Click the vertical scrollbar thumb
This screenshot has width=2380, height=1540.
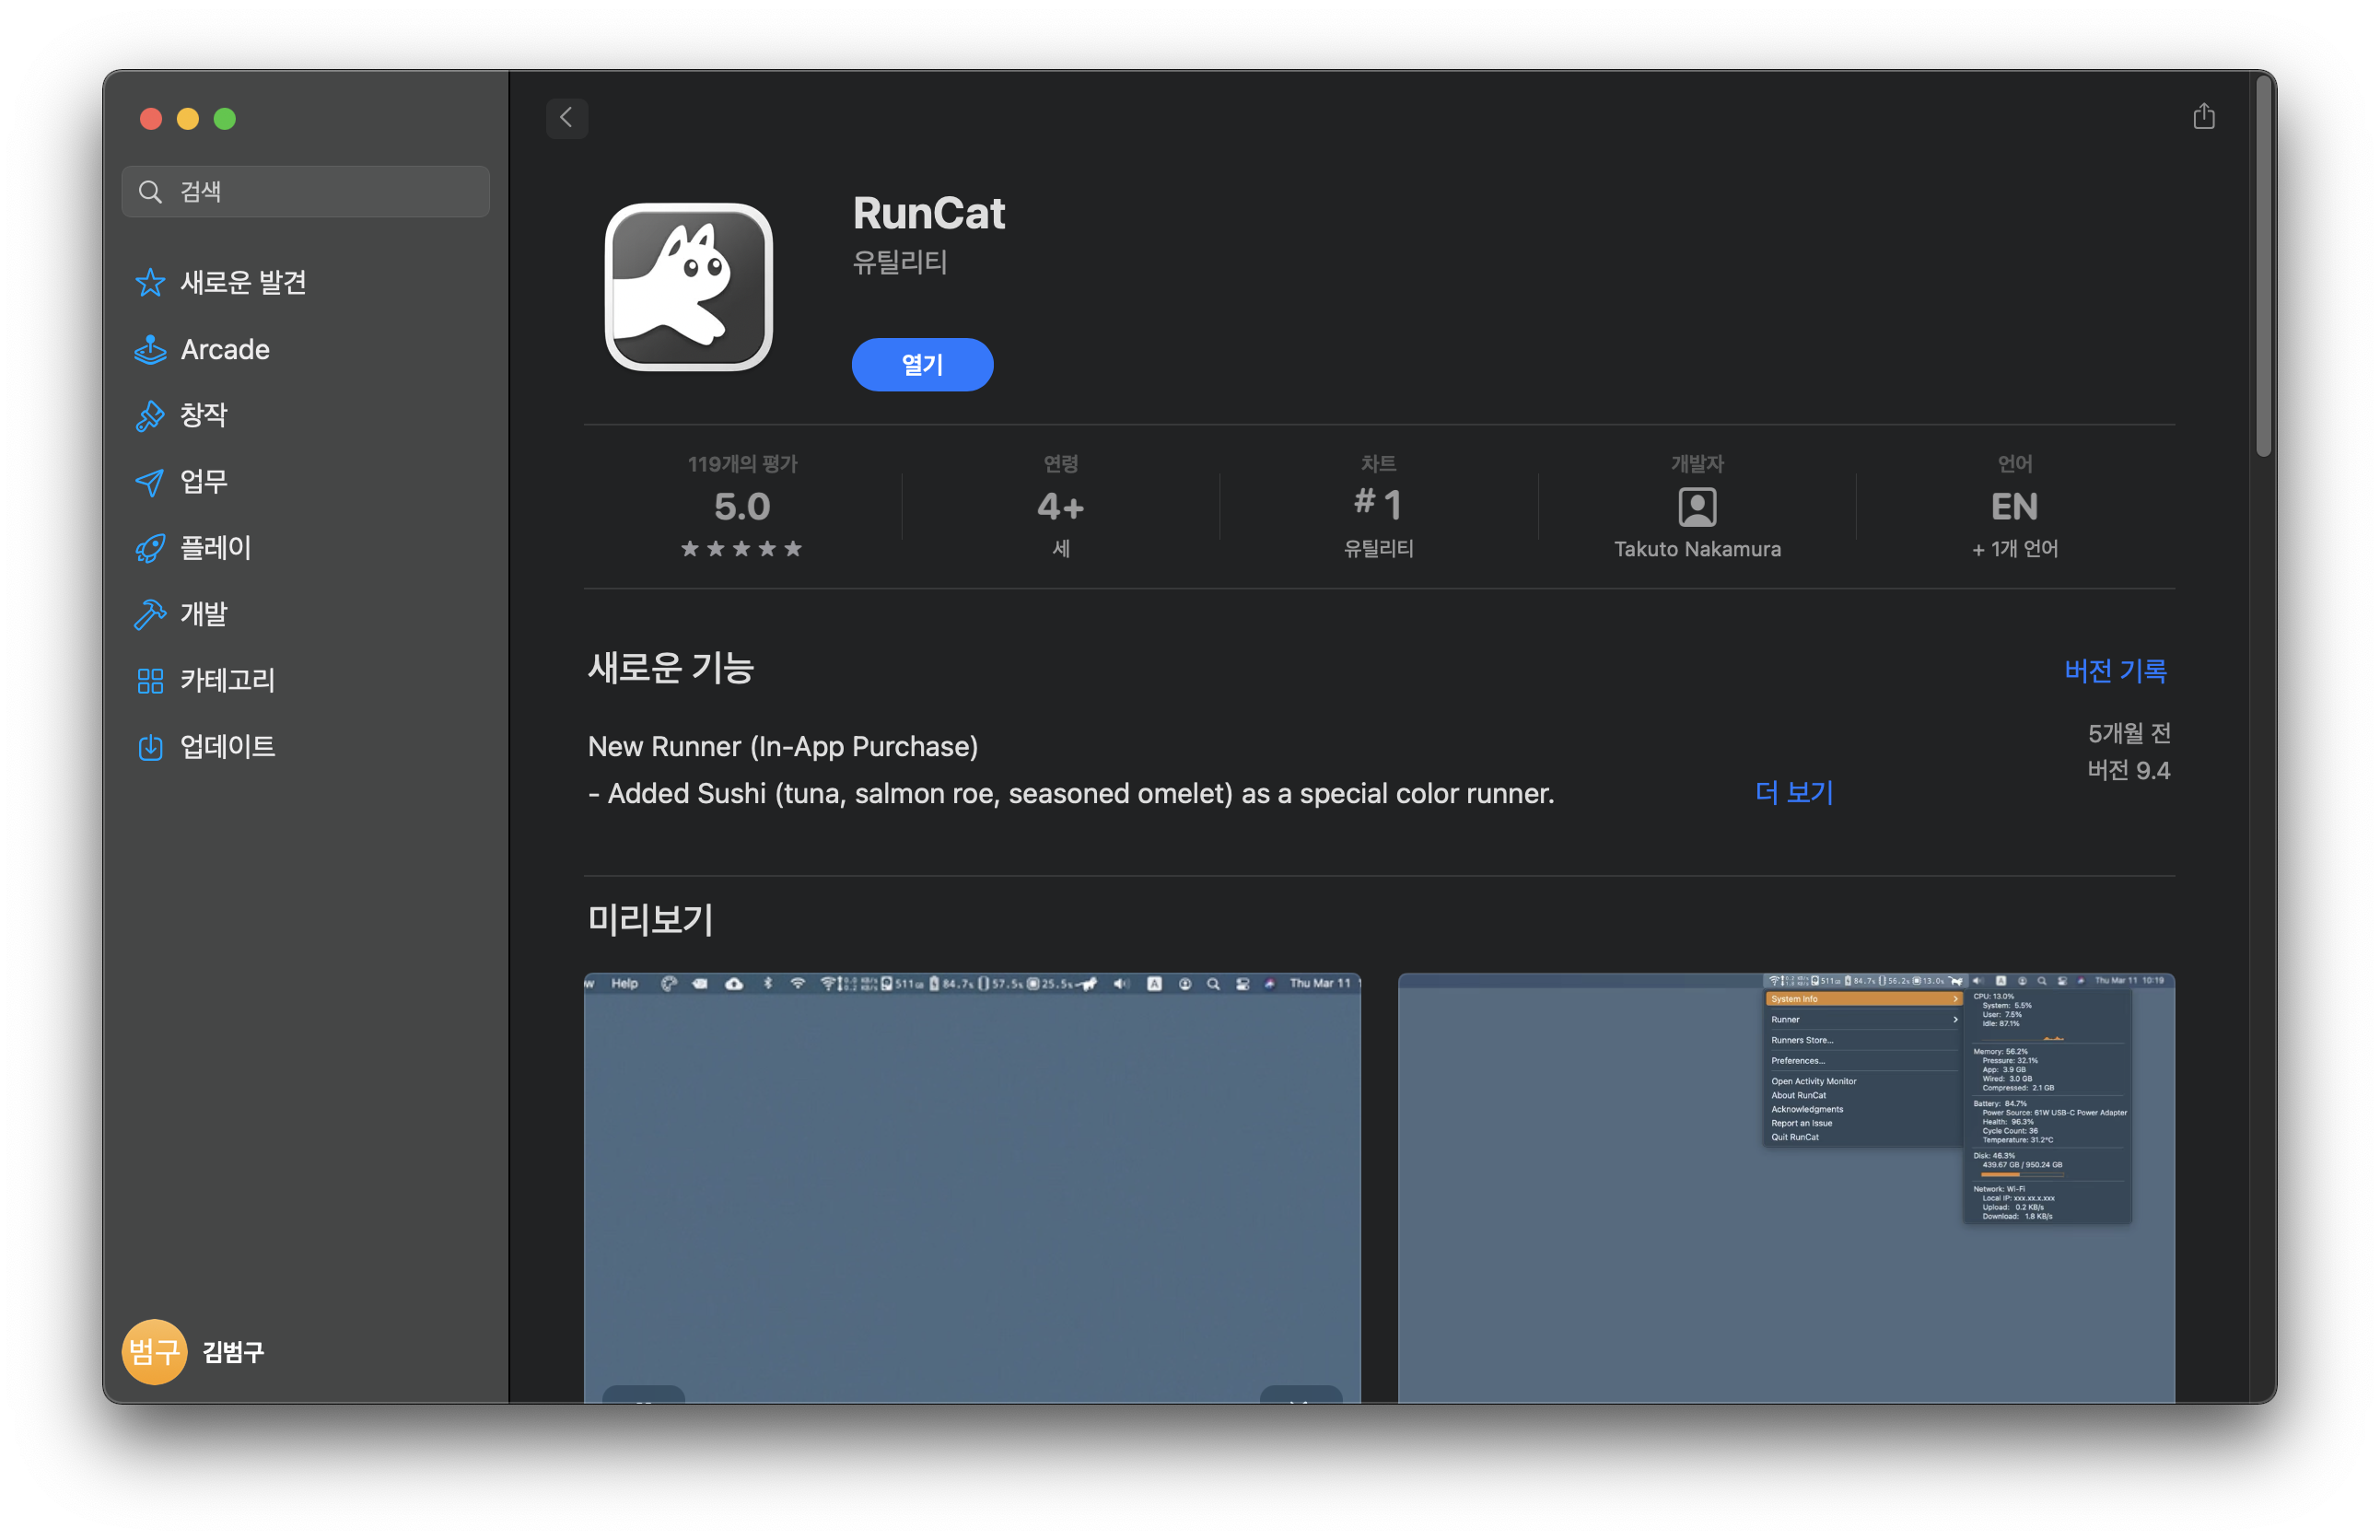coord(2264,268)
